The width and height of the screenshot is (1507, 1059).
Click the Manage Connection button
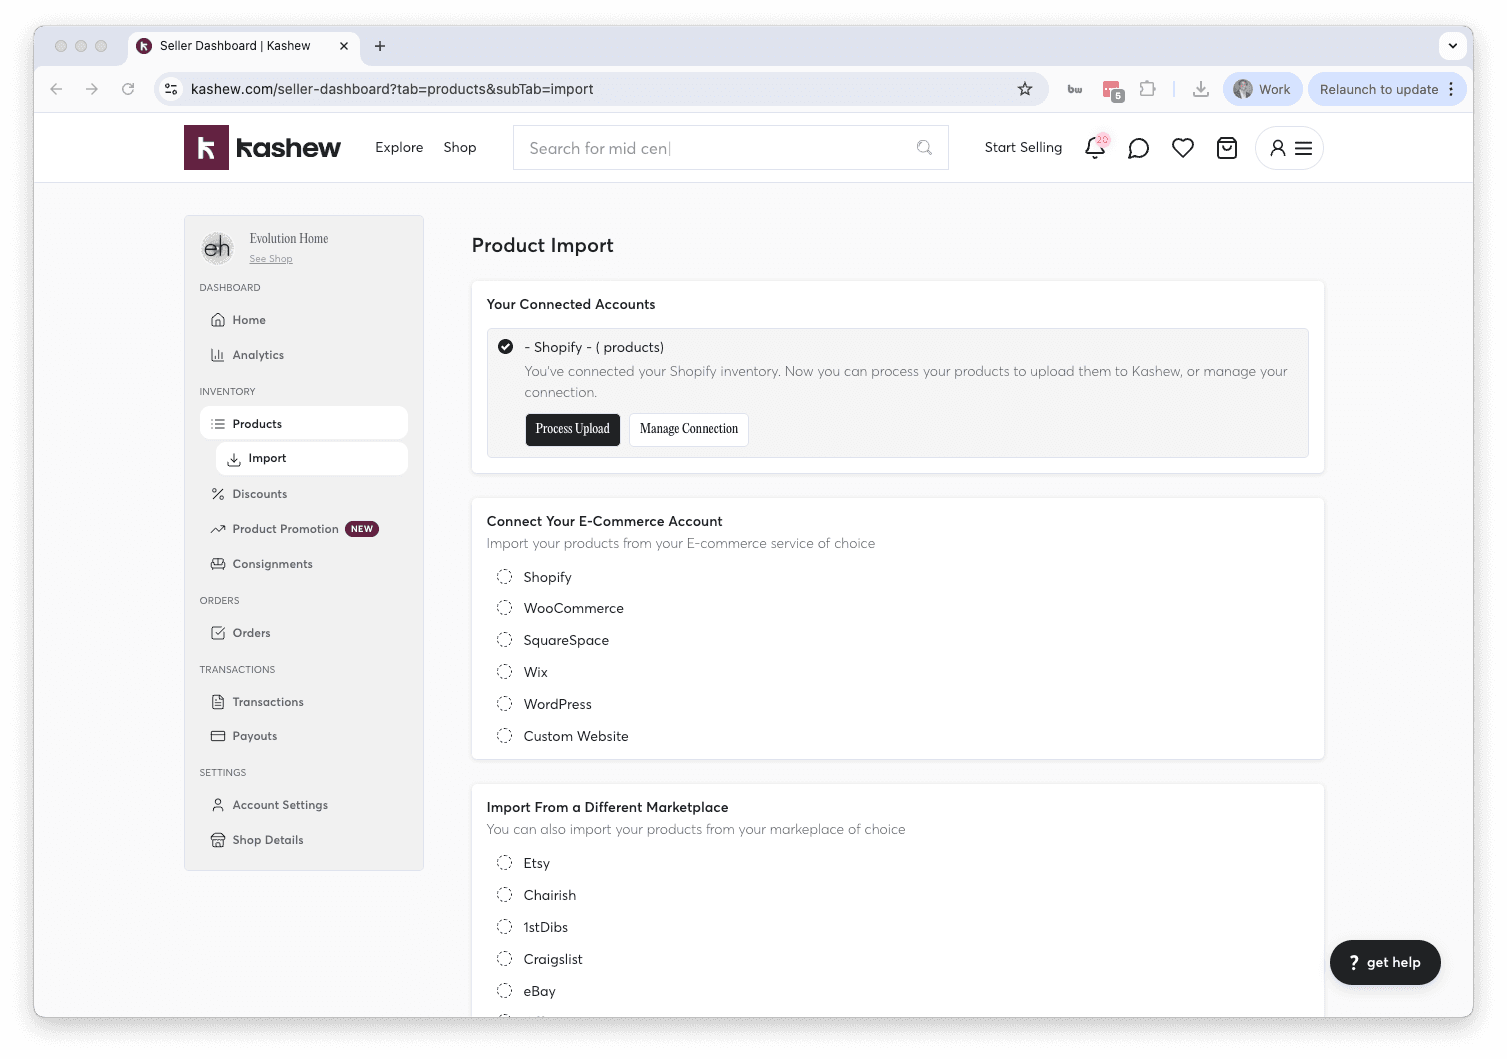click(x=689, y=429)
